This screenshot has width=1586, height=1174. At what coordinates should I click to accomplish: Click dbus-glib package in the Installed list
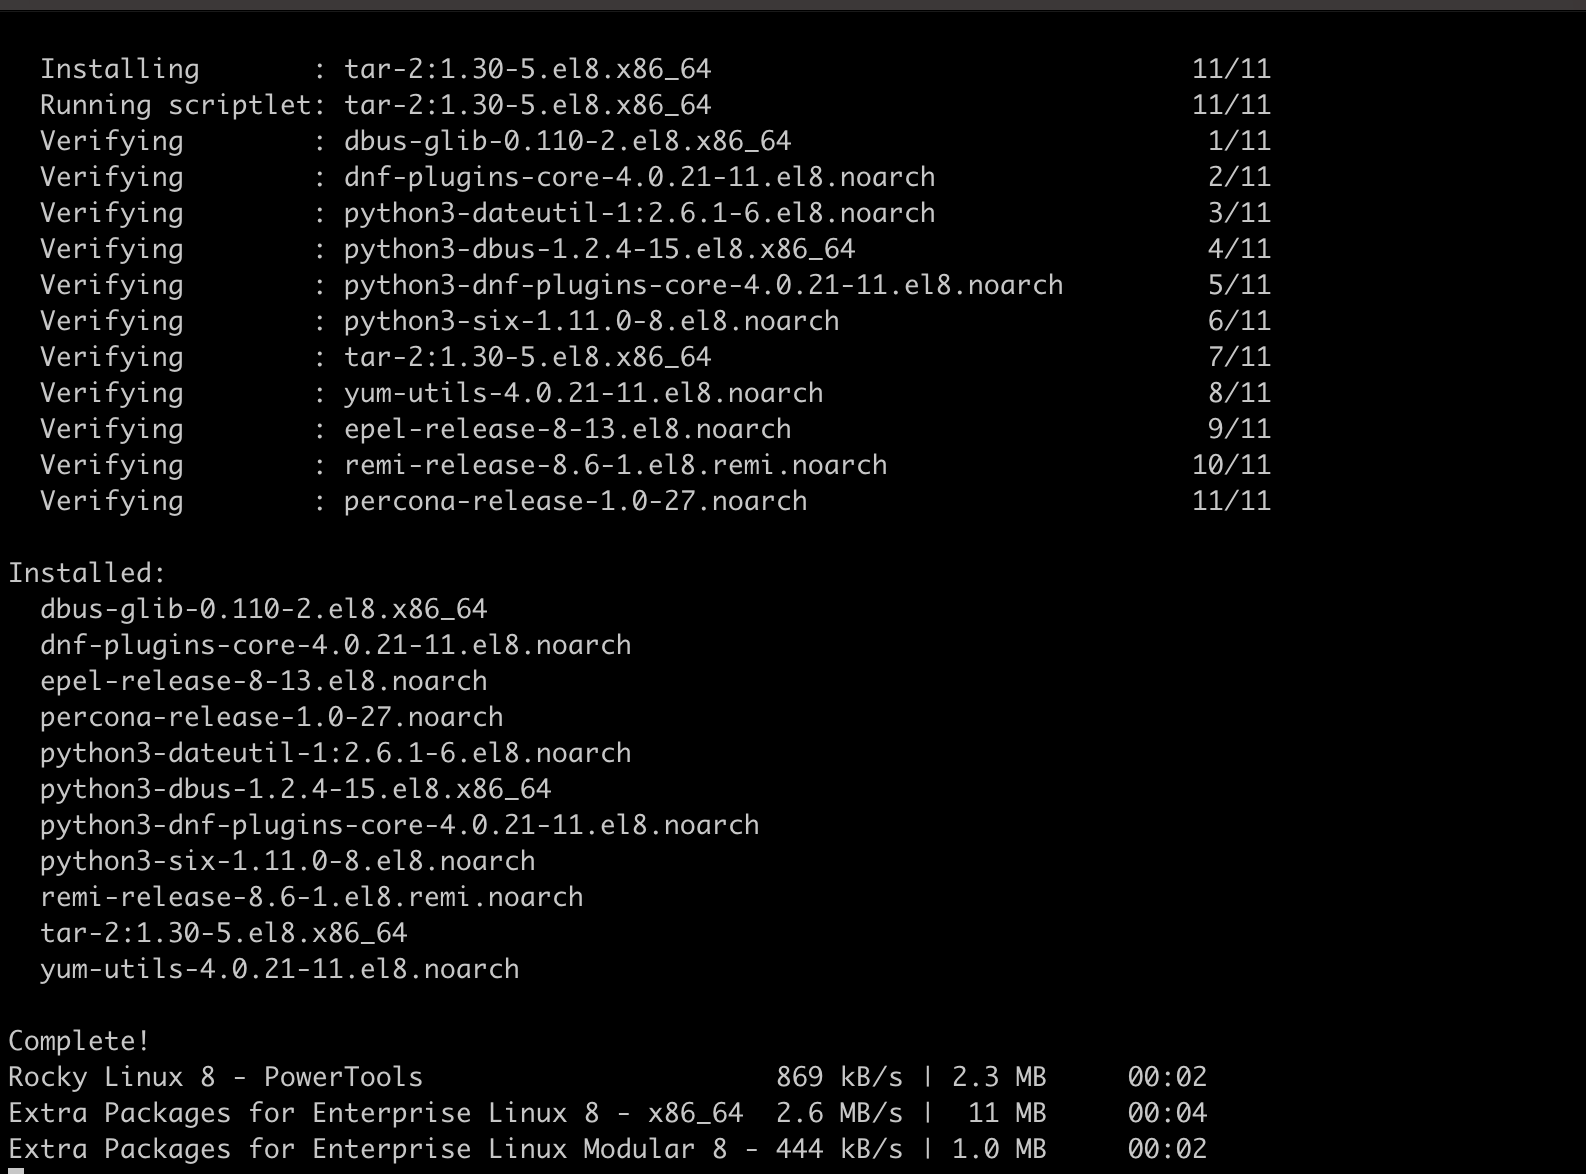coord(263,609)
